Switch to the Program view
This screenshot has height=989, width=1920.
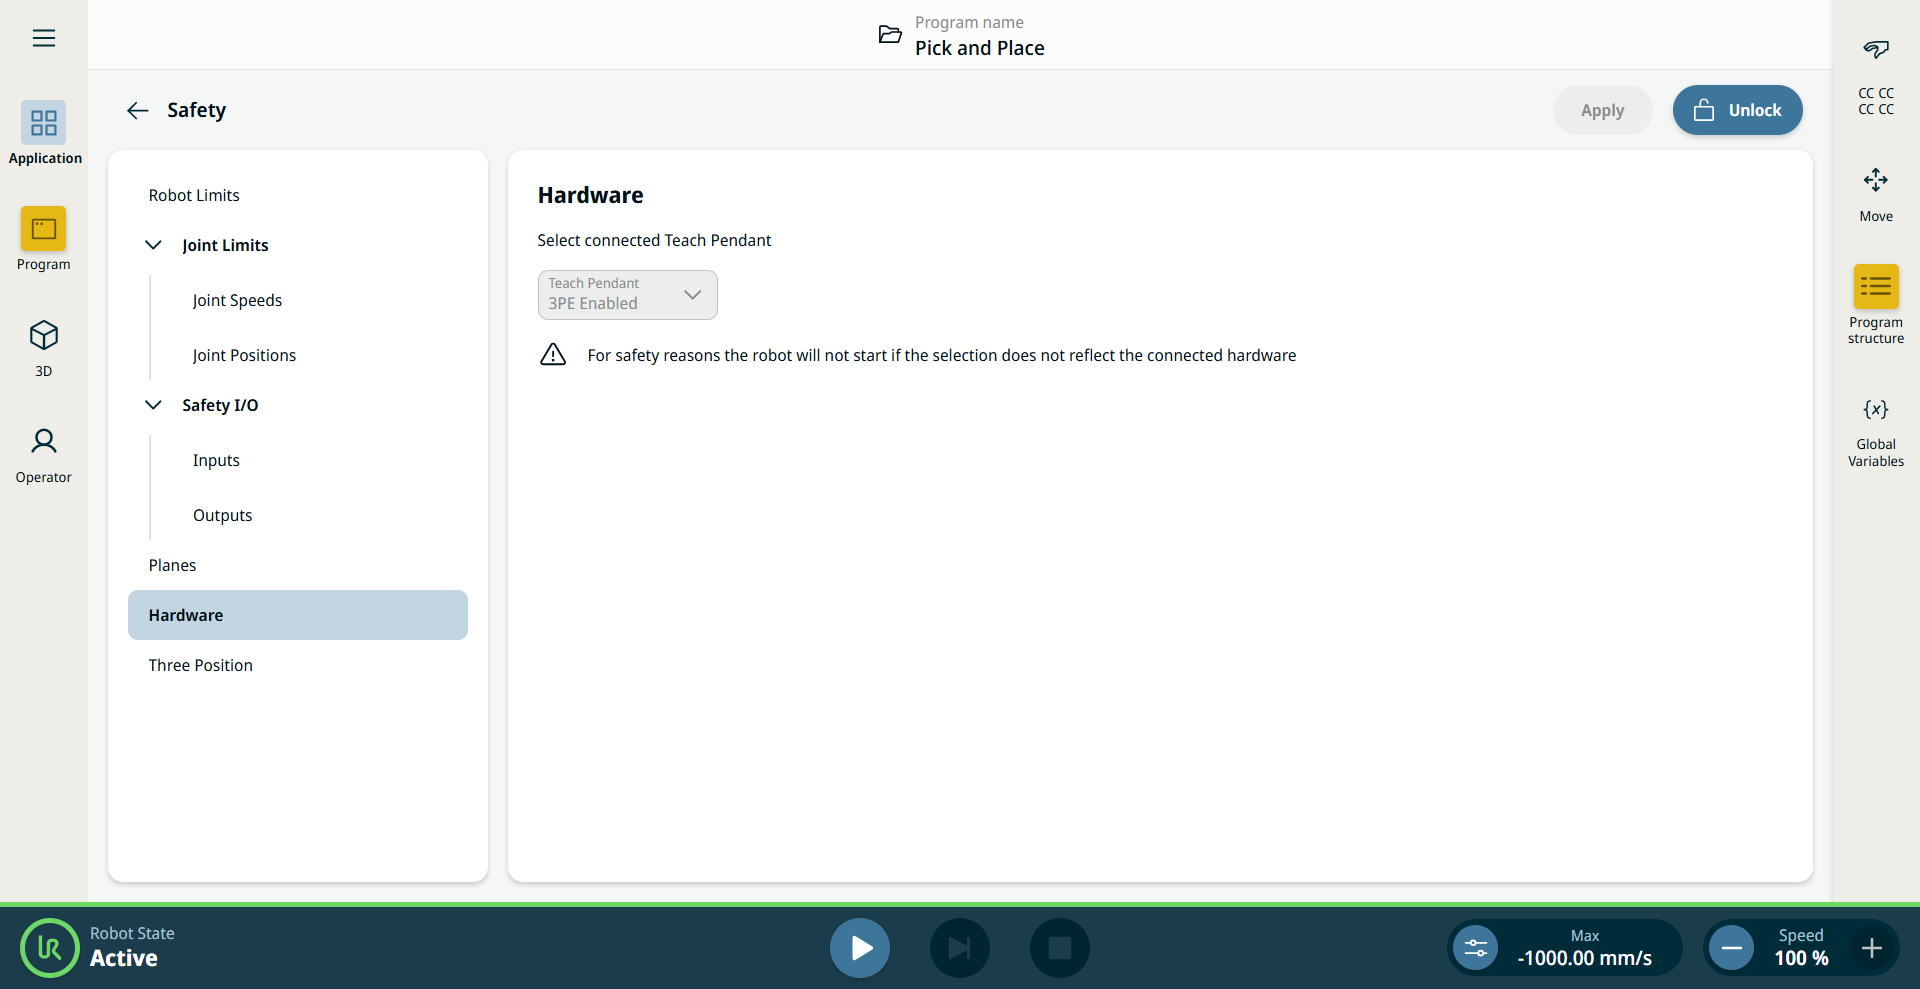click(43, 230)
